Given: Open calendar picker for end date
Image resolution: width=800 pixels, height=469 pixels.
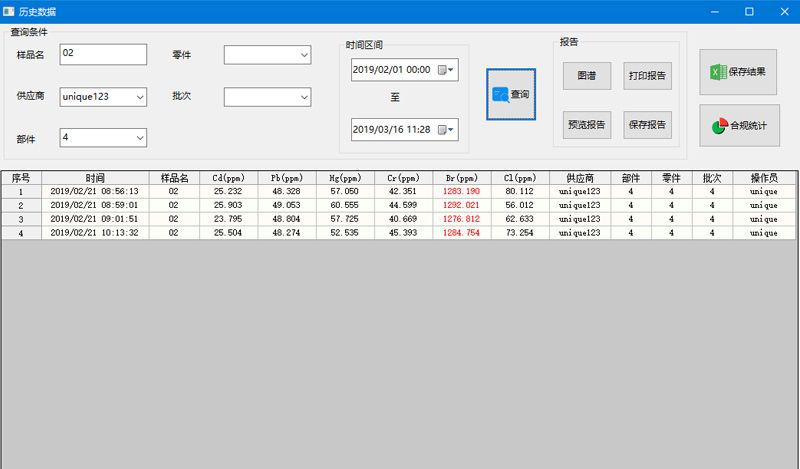Looking at the screenshot, I should [x=446, y=129].
